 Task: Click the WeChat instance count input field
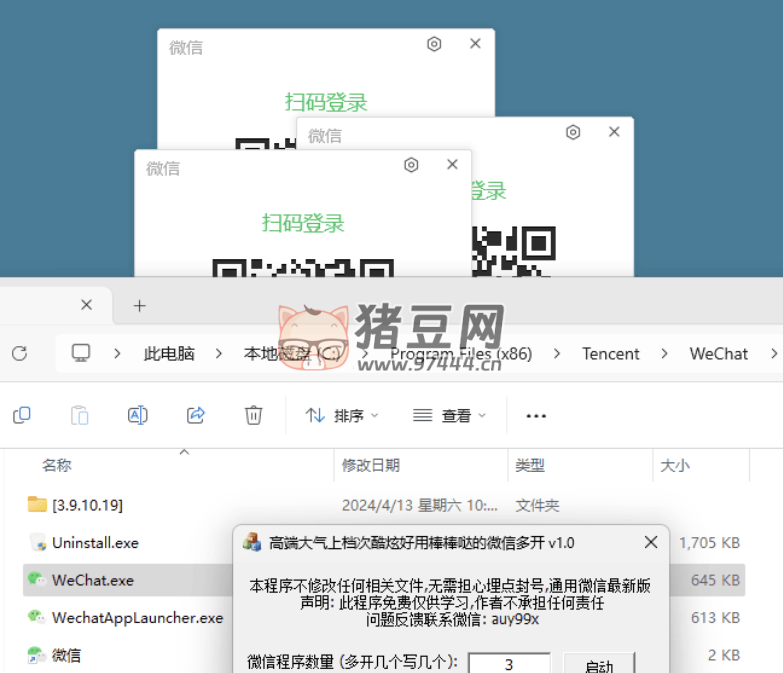click(x=509, y=664)
